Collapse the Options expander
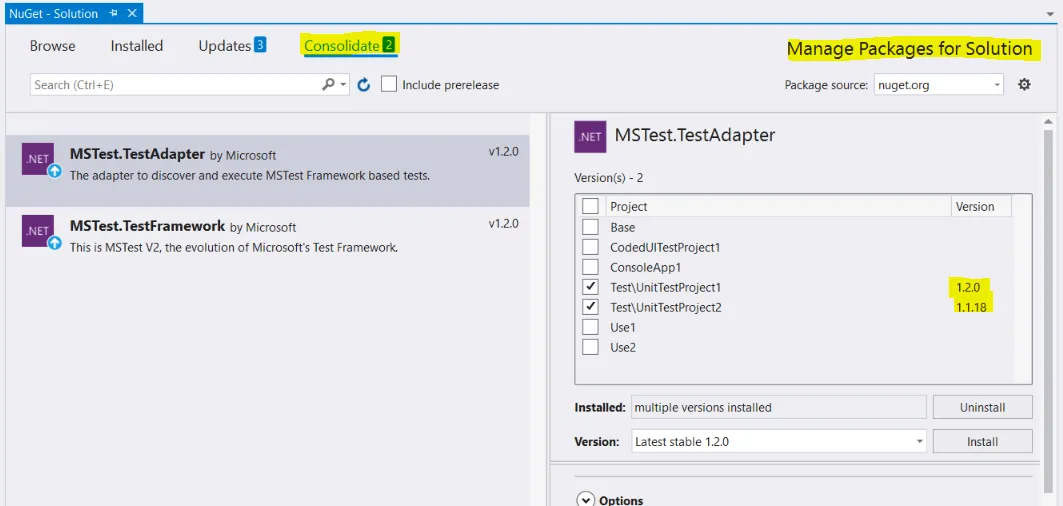 (x=585, y=501)
